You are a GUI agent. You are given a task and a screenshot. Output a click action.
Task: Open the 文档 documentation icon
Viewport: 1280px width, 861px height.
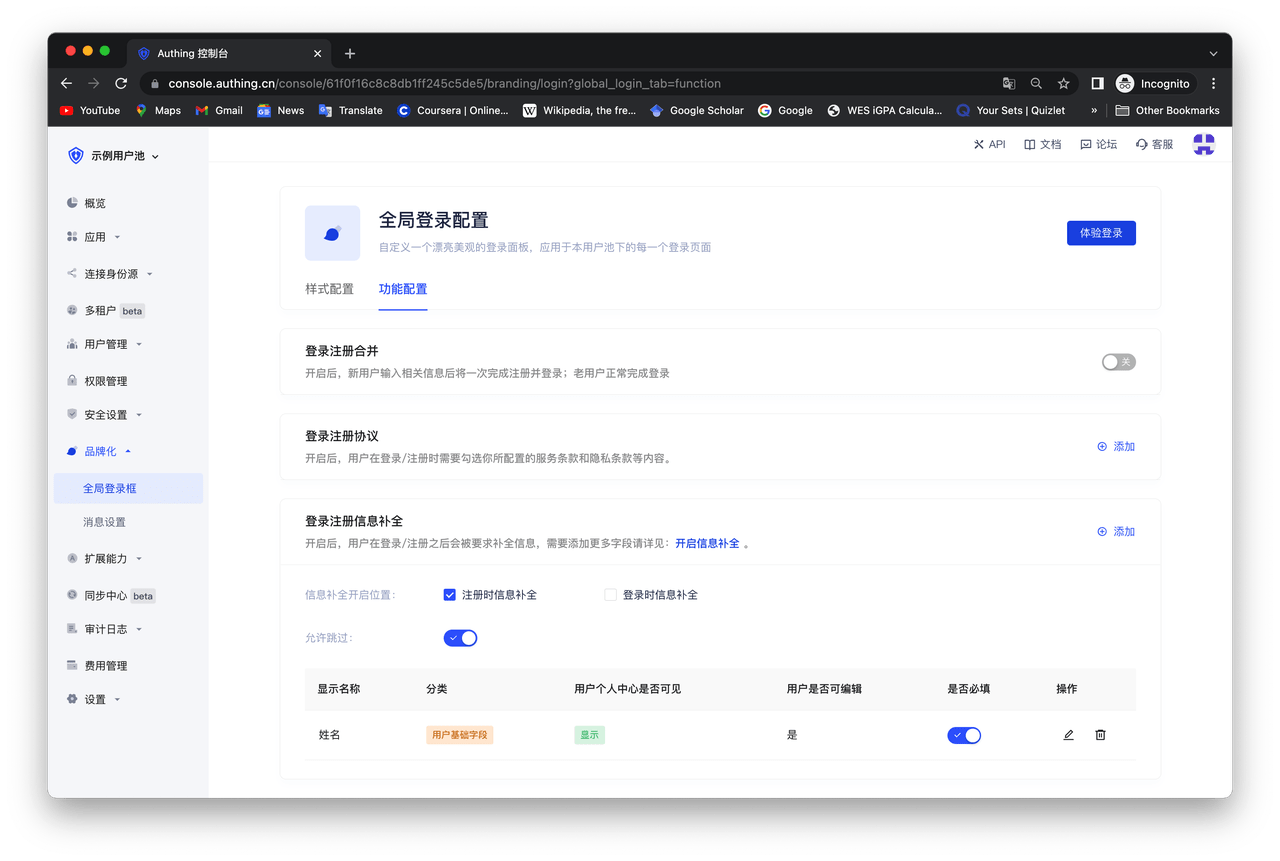coord(1029,145)
